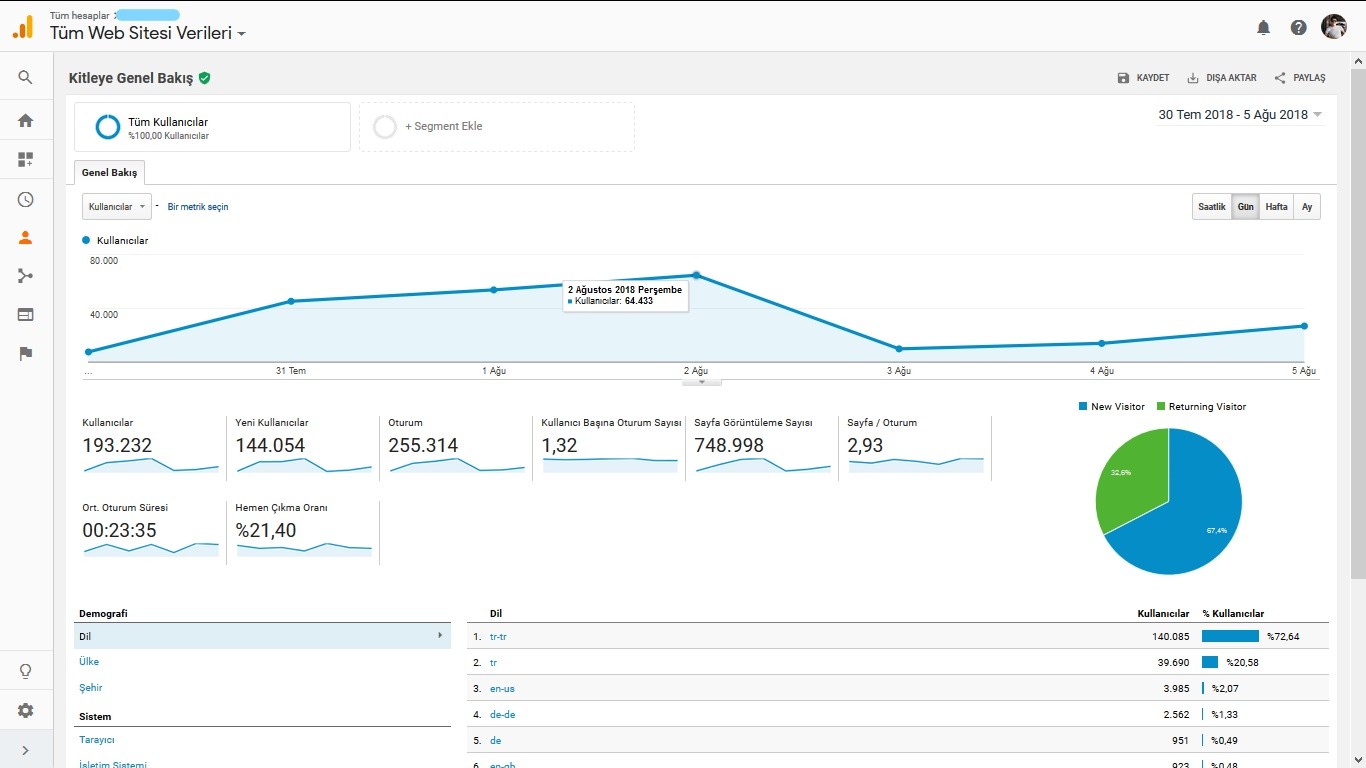Open the Kullanıcılar metric dropdown
The height and width of the screenshot is (768, 1366).
click(116, 207)
